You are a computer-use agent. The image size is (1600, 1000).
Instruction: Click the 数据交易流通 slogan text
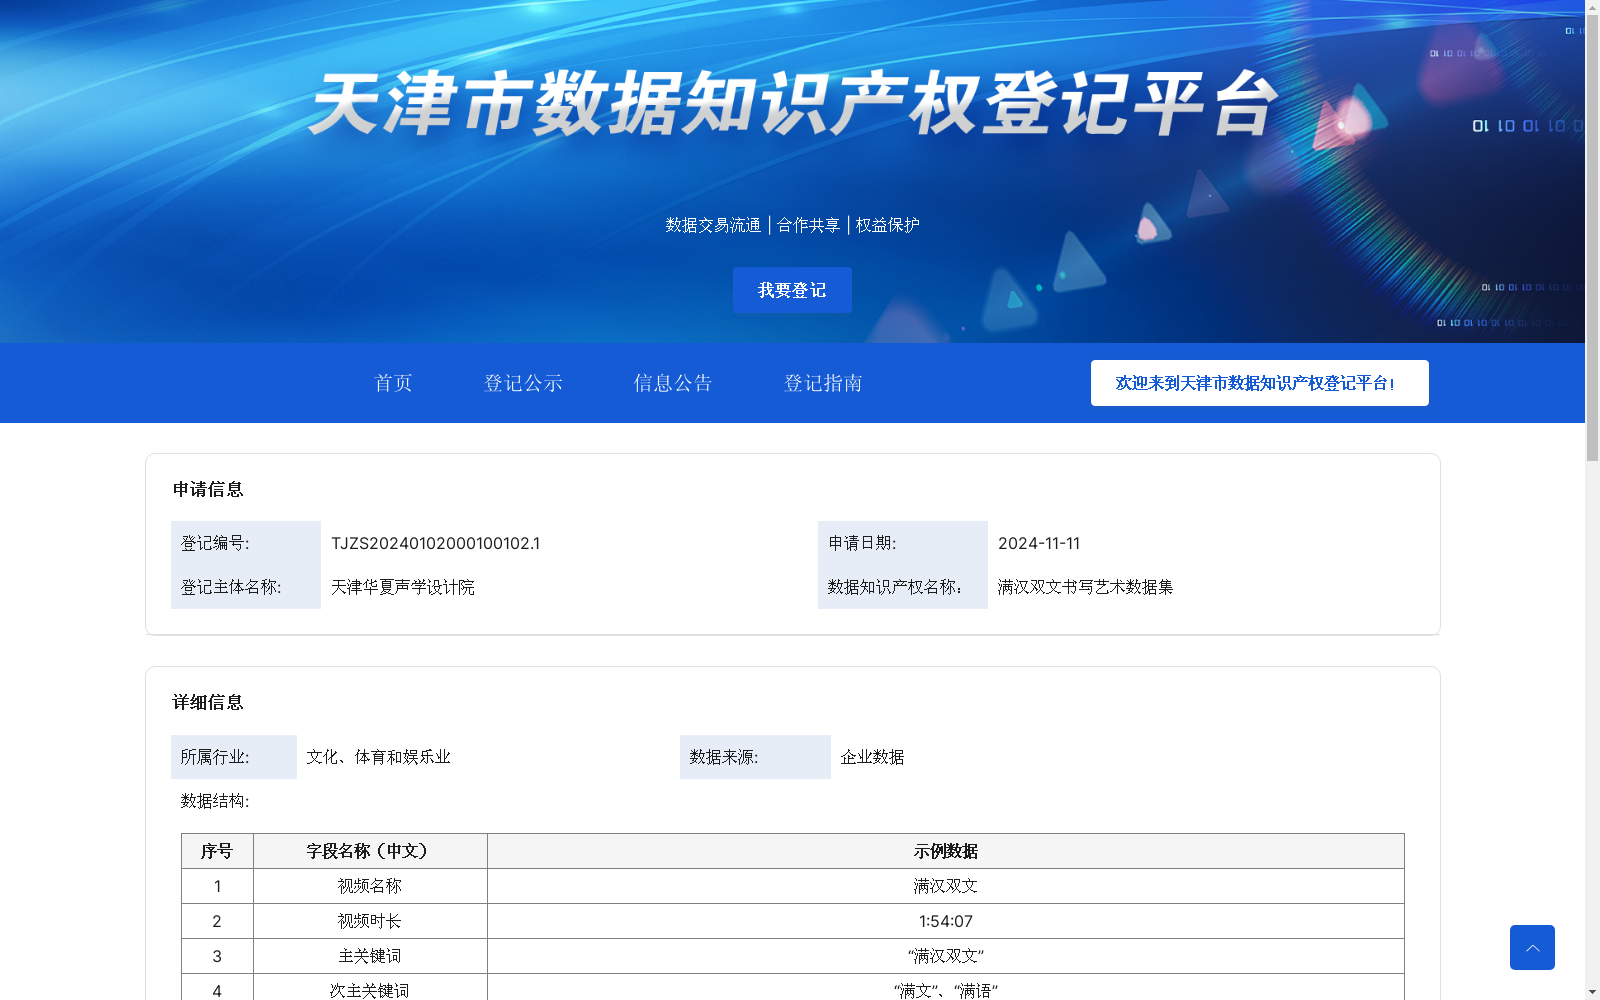(x=713, y=225)
